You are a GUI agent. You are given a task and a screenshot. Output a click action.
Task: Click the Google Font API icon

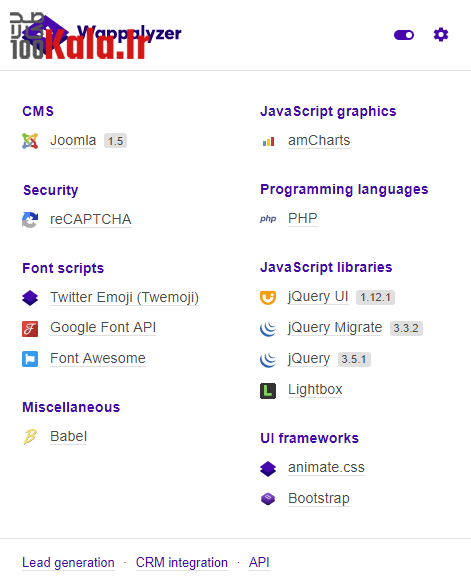[x=30, y=328]
